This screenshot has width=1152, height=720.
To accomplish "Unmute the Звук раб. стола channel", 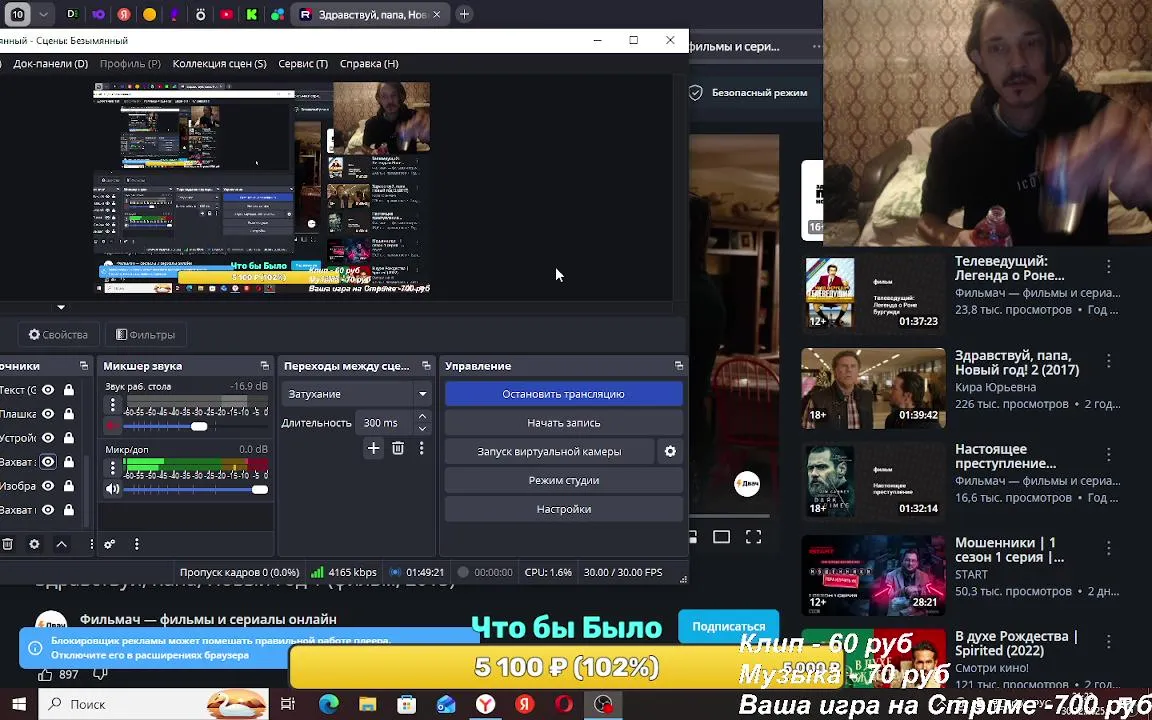I will 112,425.
